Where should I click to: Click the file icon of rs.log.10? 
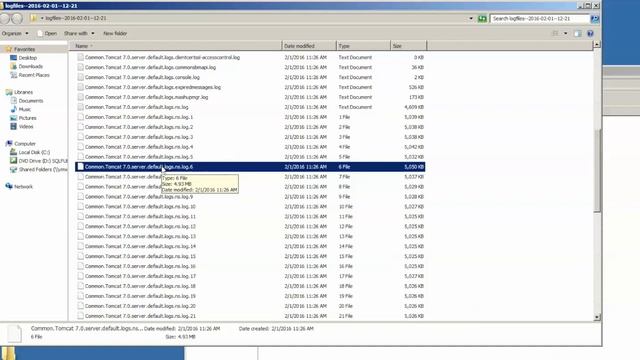(x=80, y=207)
